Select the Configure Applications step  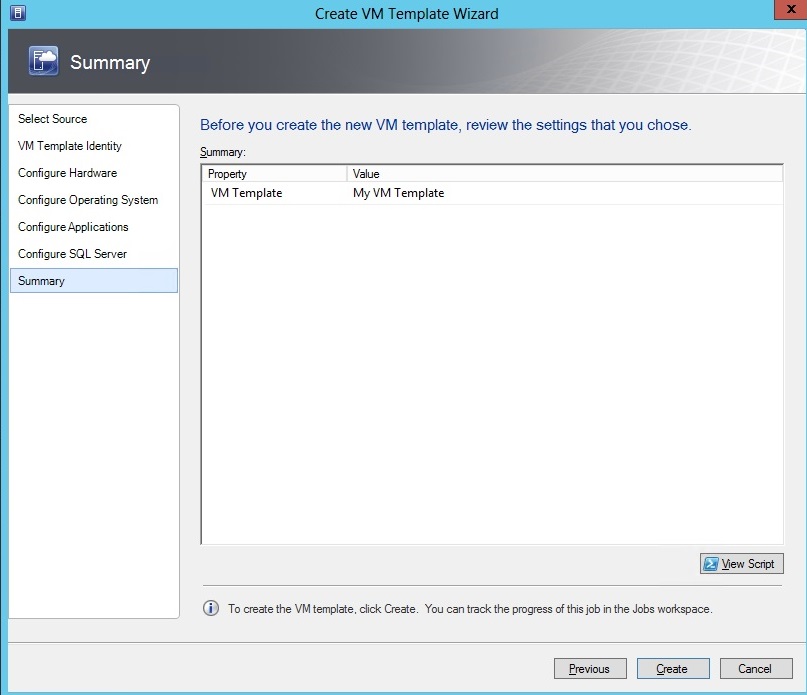[x=73, y=227]
